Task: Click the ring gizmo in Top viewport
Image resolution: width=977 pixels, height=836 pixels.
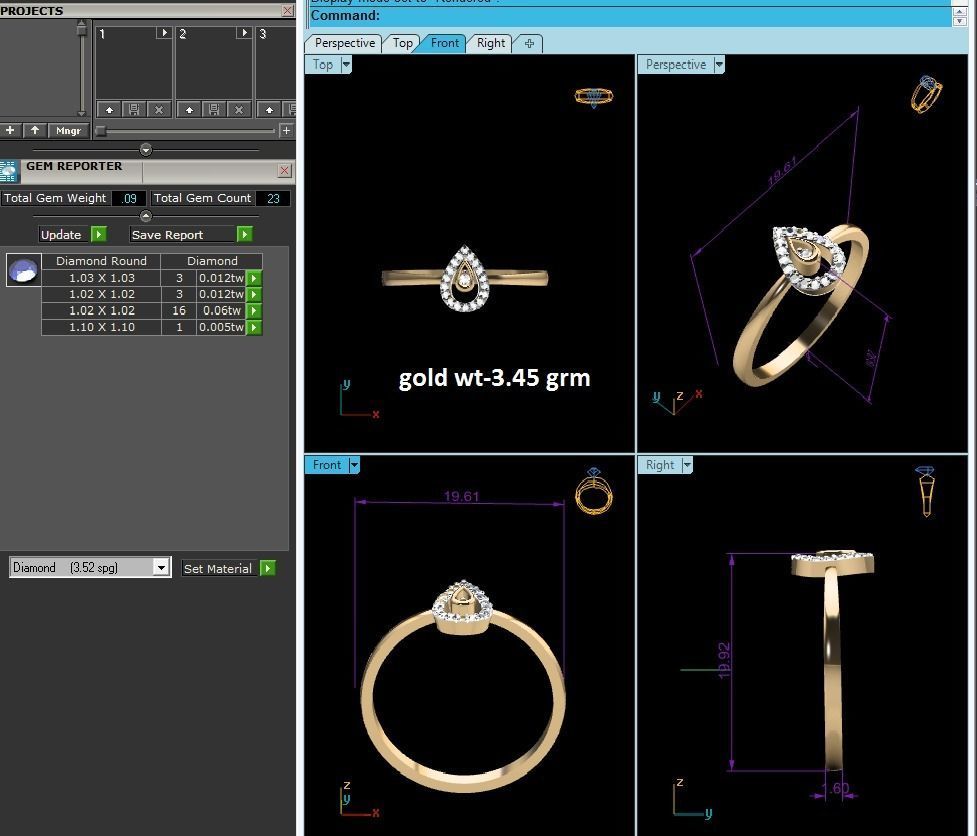Action: click(594, 97)
